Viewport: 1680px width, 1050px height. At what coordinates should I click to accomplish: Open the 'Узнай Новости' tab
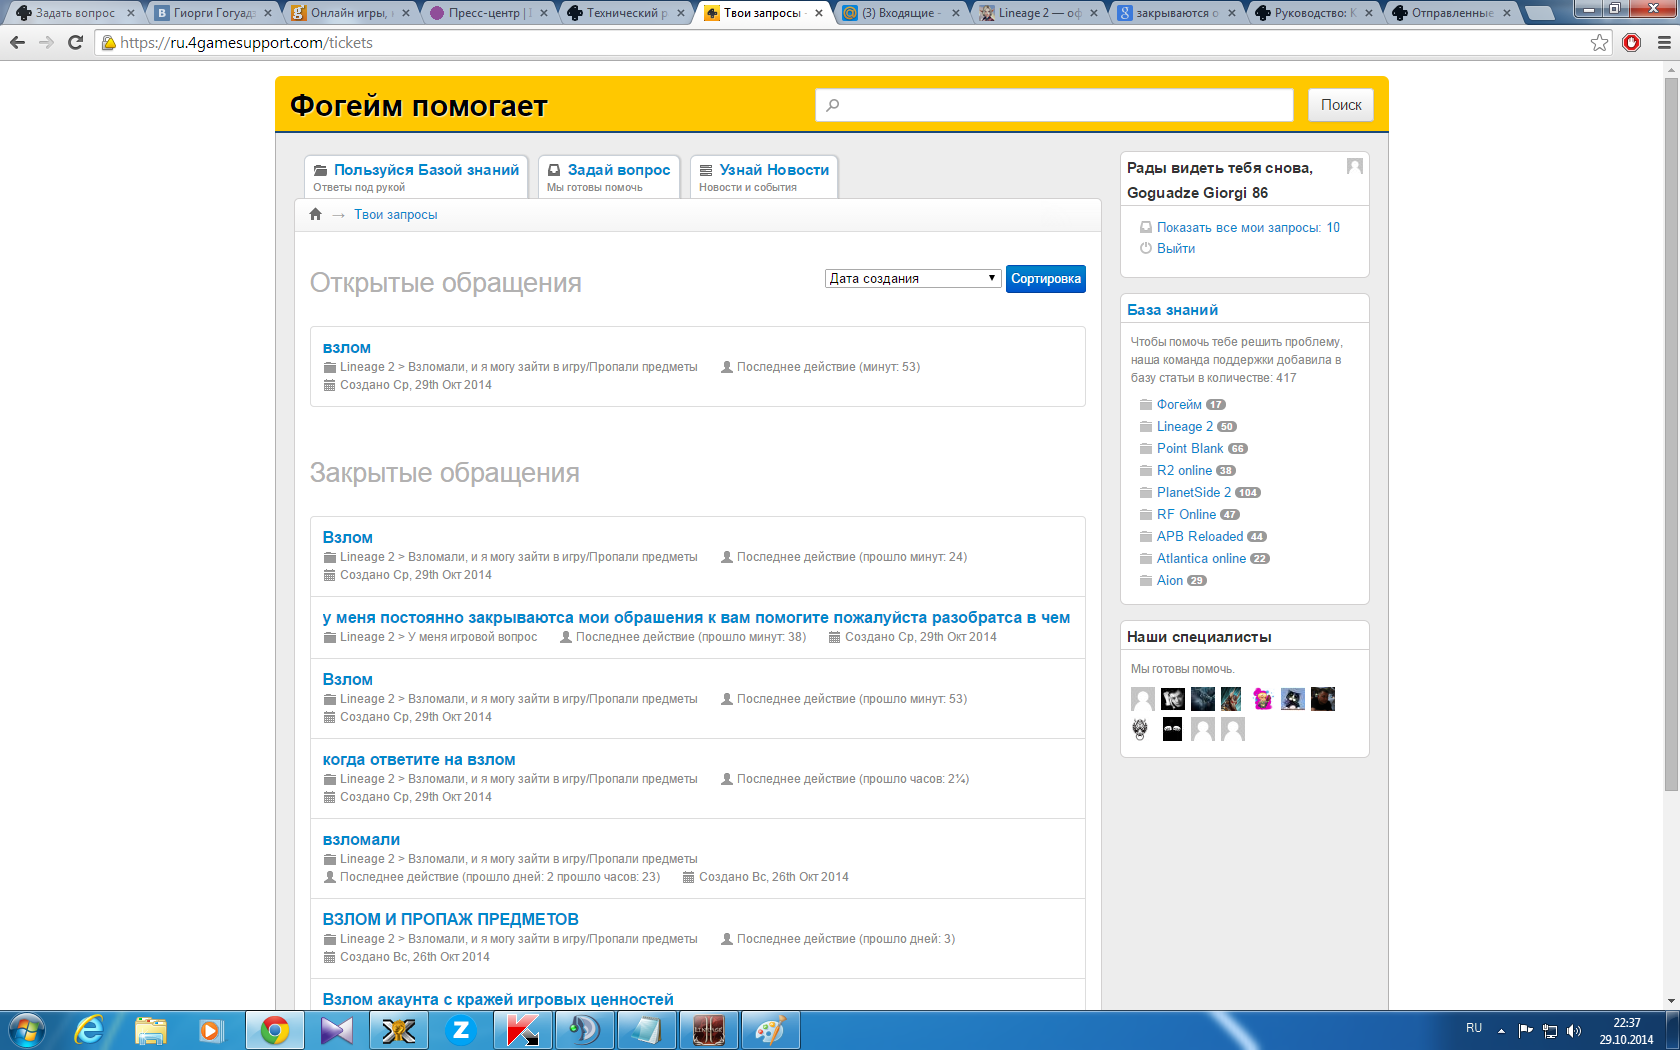tap(764, 177)
